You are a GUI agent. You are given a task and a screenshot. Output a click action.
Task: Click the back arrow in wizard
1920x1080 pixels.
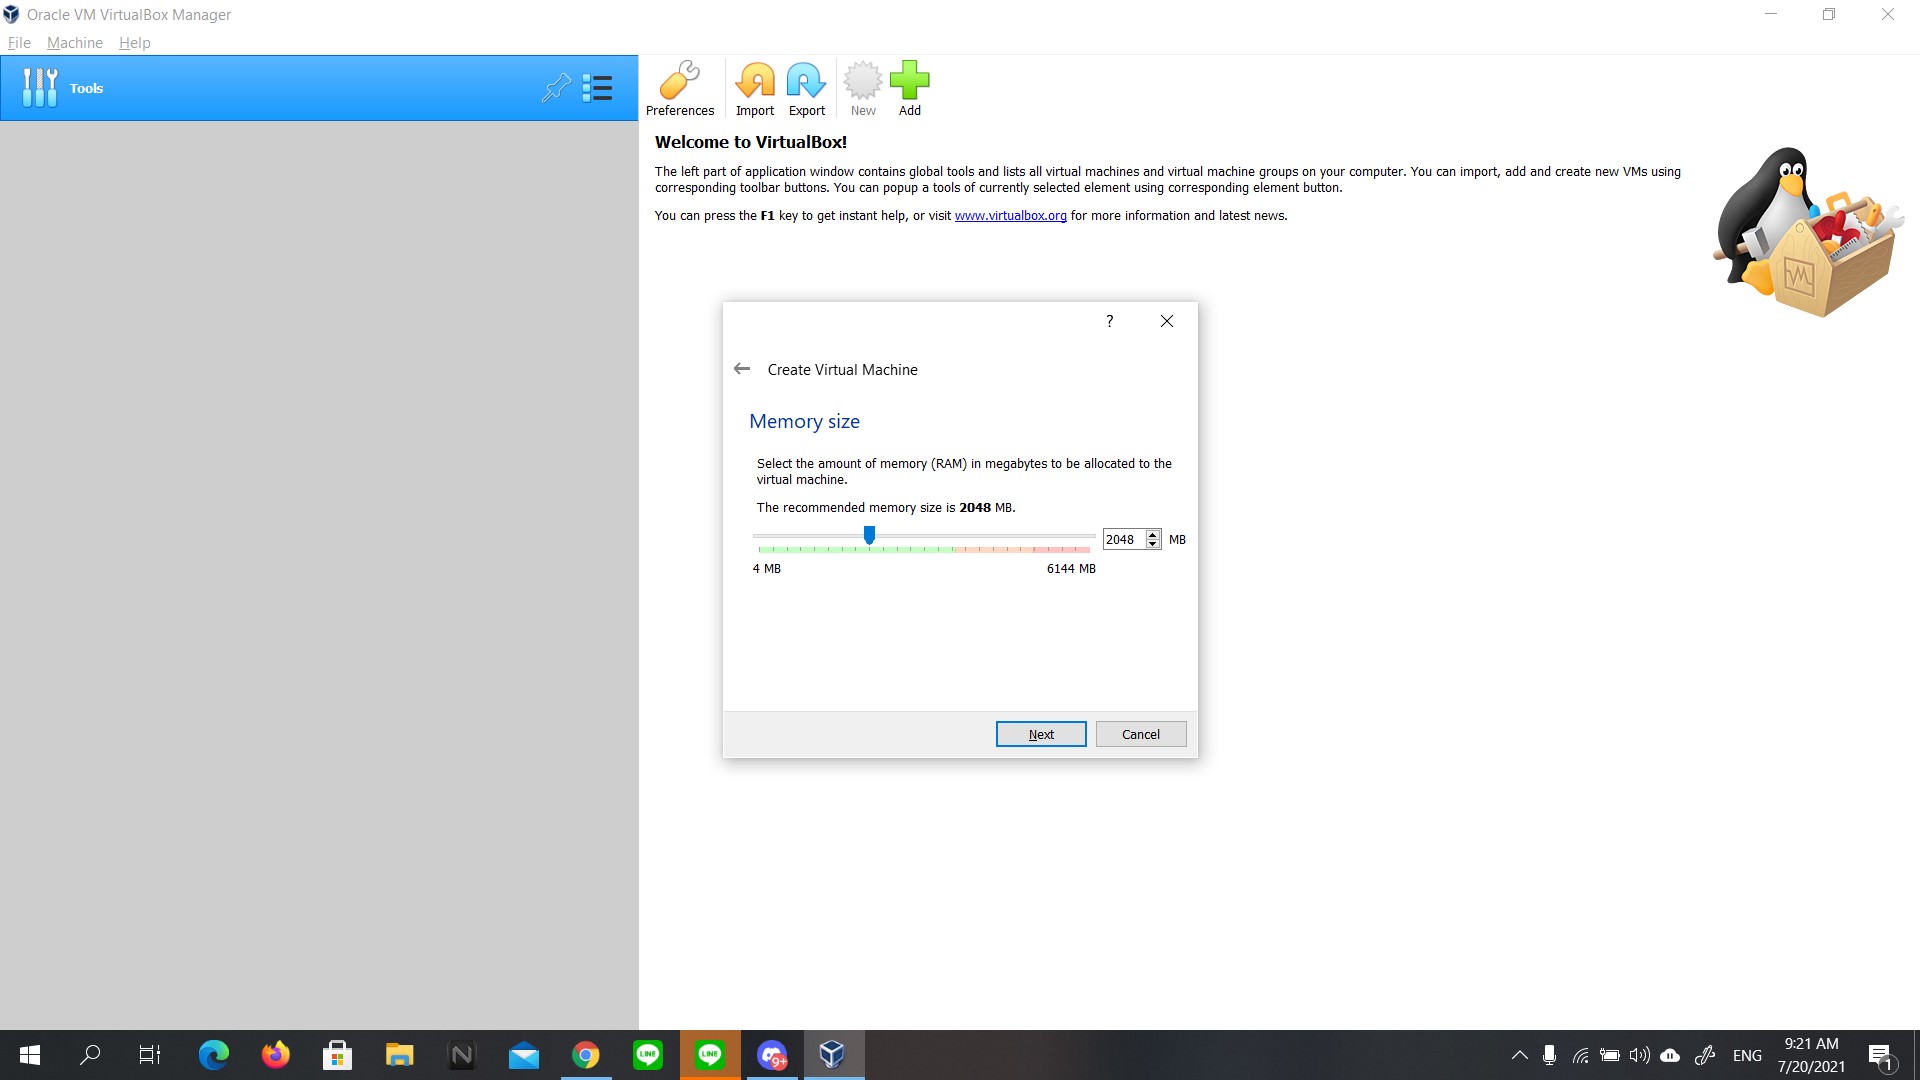(742, 369)
